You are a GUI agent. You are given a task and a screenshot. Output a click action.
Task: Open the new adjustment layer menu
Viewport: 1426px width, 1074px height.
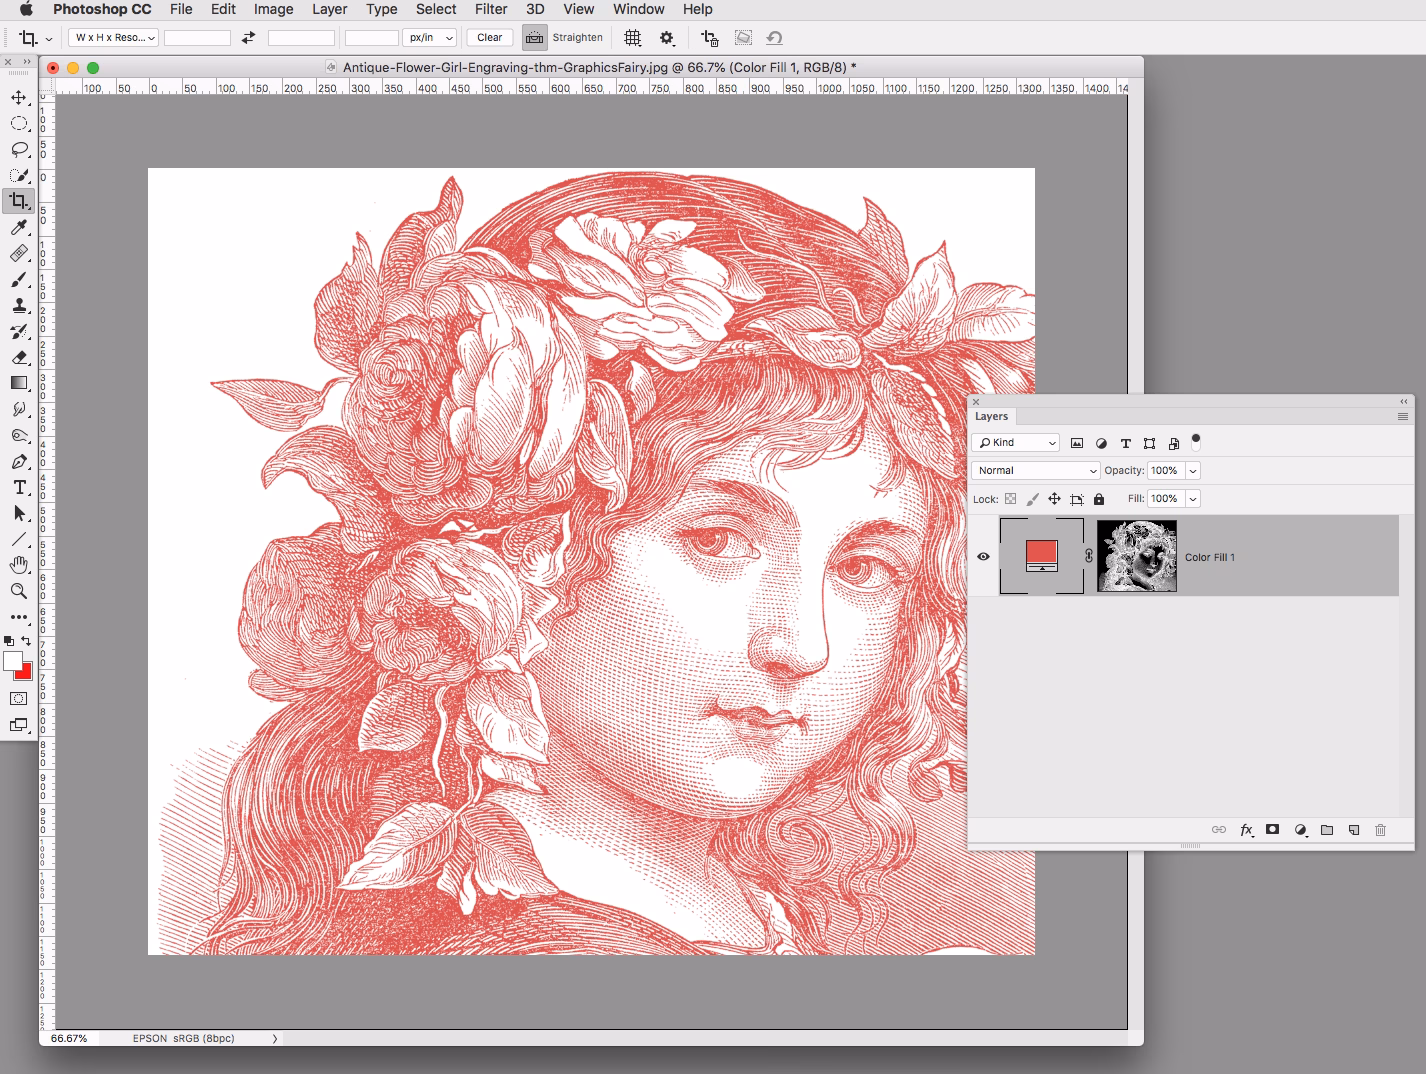point(1300,830)
